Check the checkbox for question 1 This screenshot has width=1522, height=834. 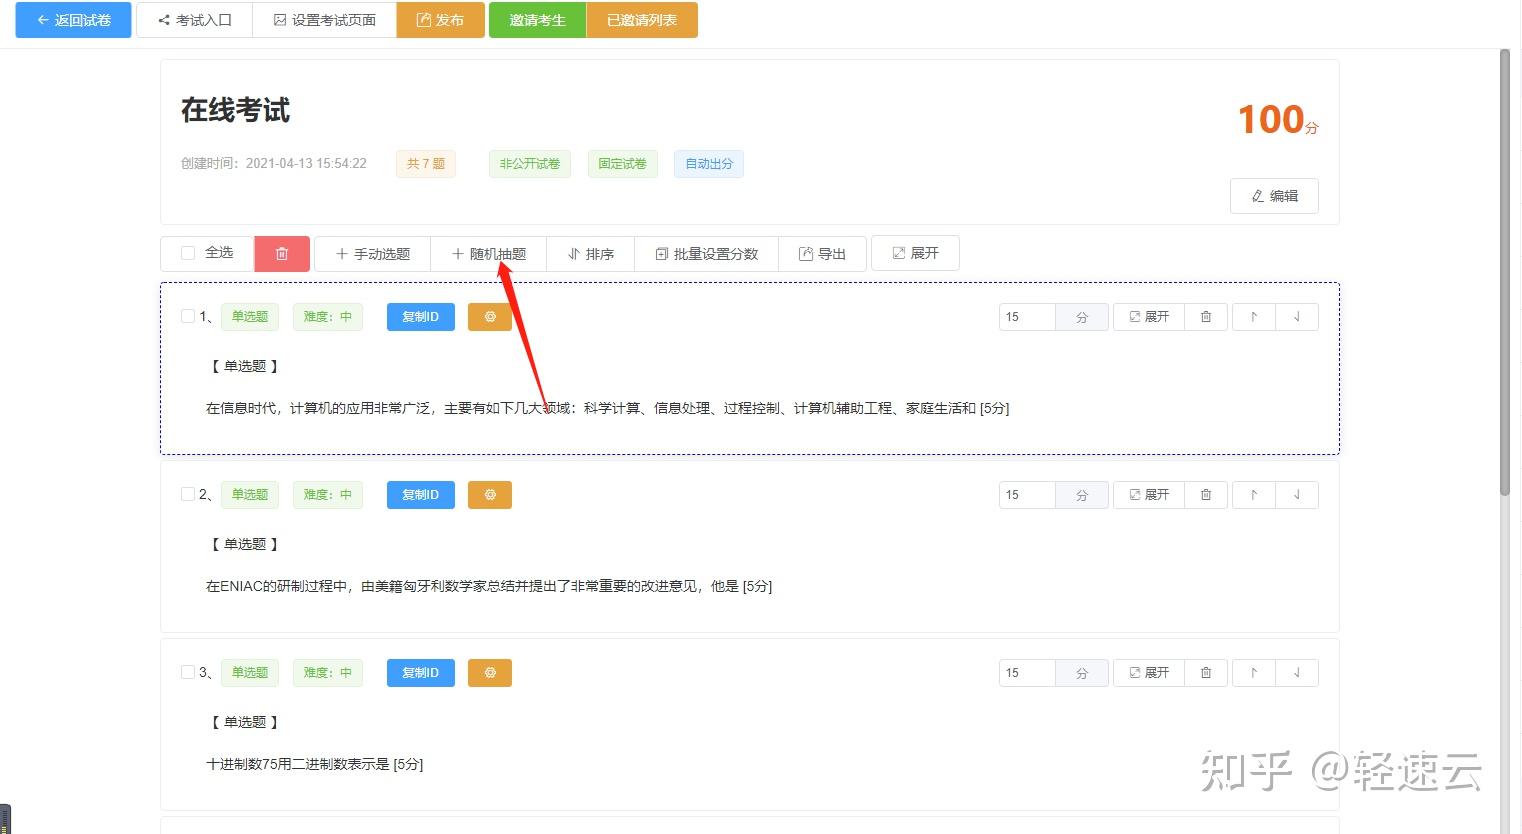[188, 316]
